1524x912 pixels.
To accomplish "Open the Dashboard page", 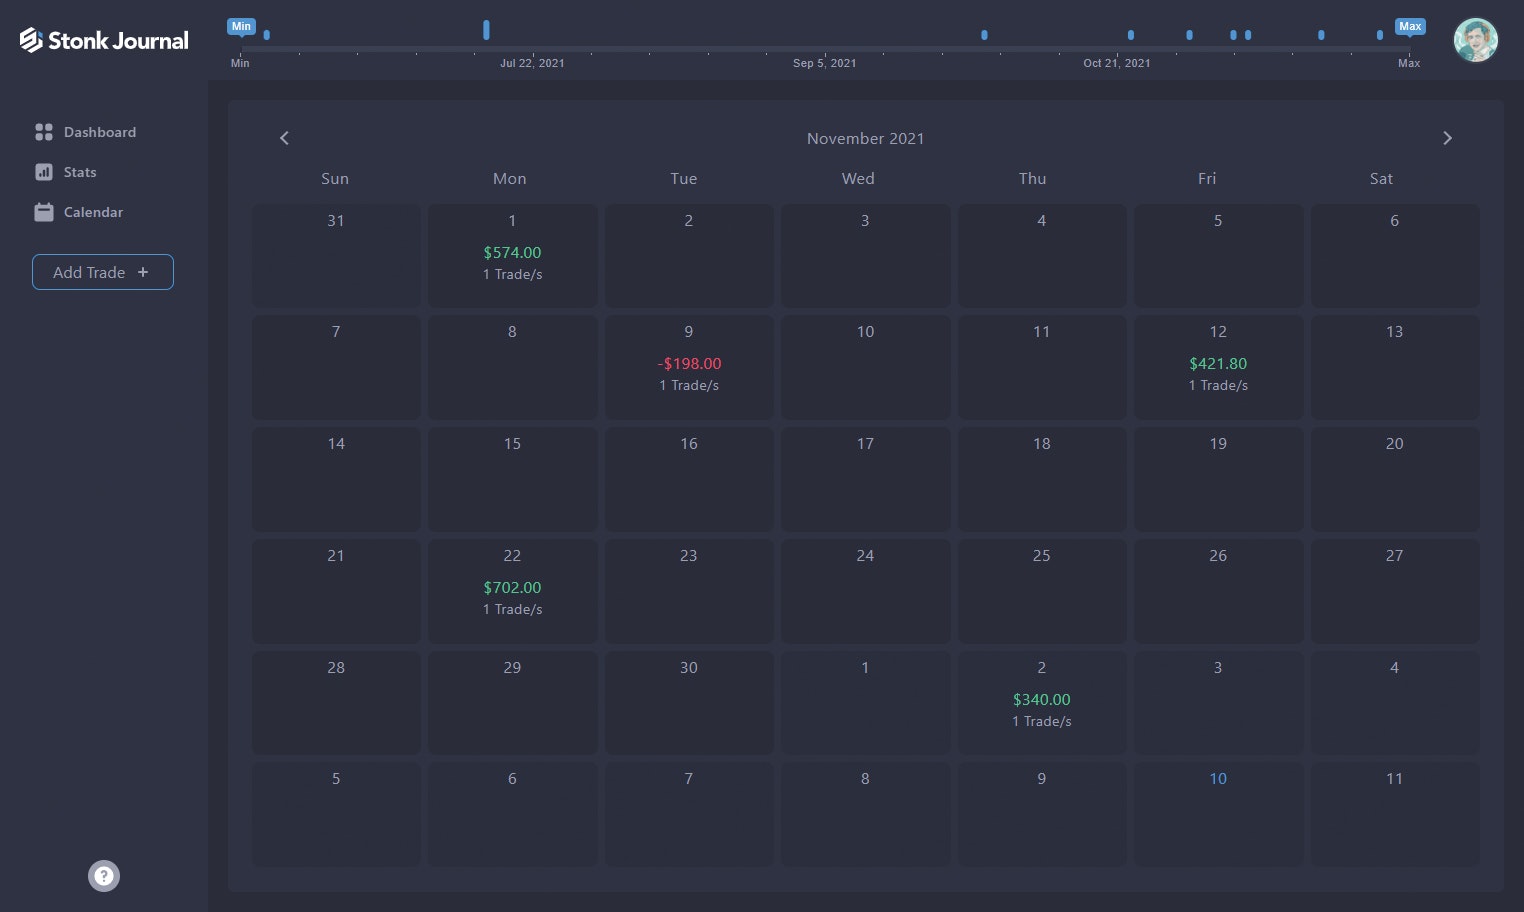I will (85, 132).
